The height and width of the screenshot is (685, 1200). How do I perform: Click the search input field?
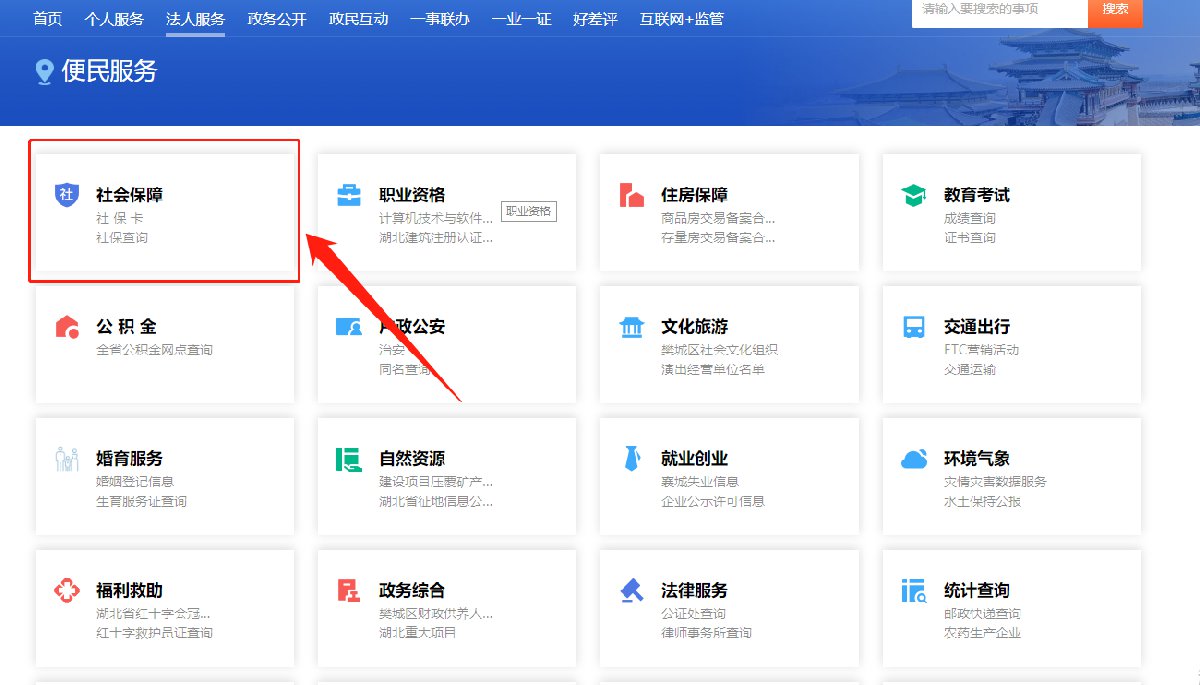[x=998, y=9]
